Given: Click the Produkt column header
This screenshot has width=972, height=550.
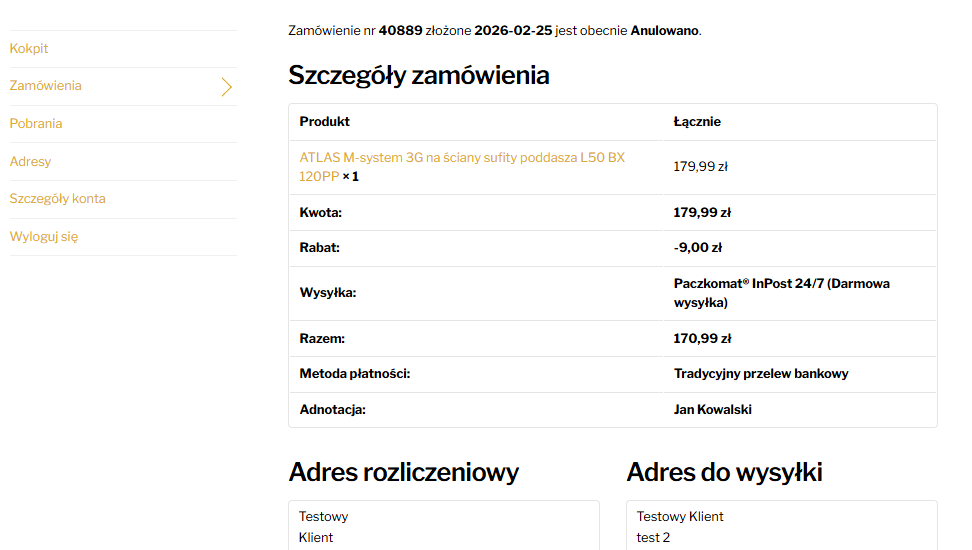Looking at the screenshot, I should 325,122.
